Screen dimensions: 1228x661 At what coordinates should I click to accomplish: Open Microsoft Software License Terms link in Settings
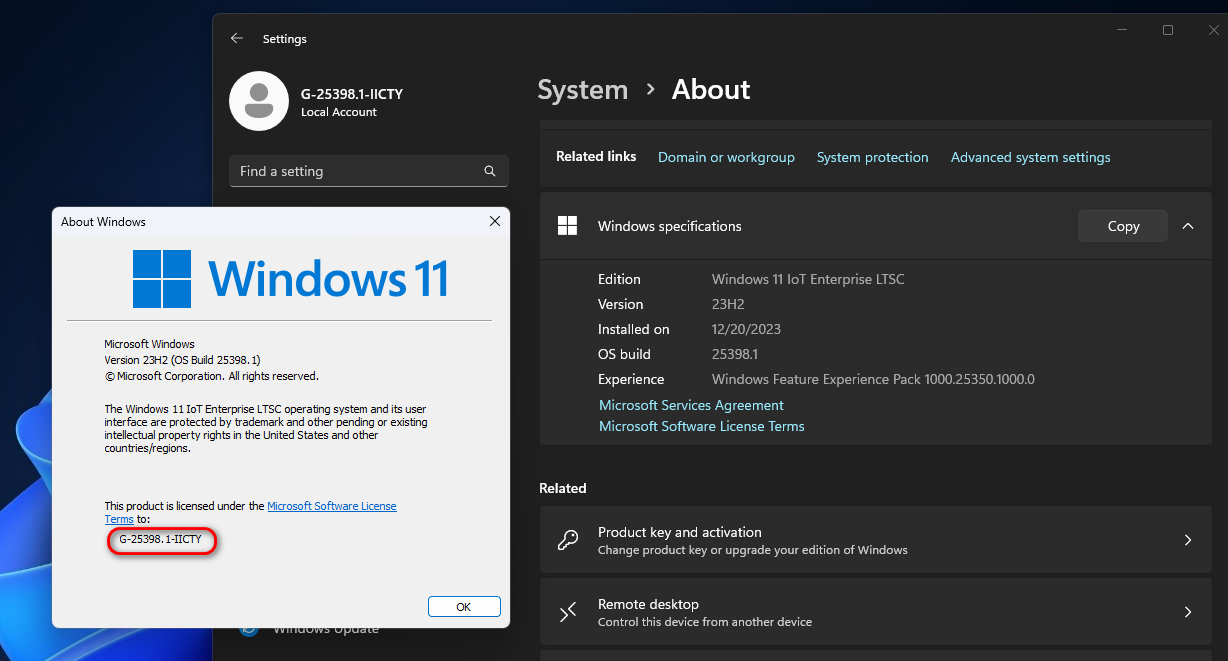click(x=702, y=426)
